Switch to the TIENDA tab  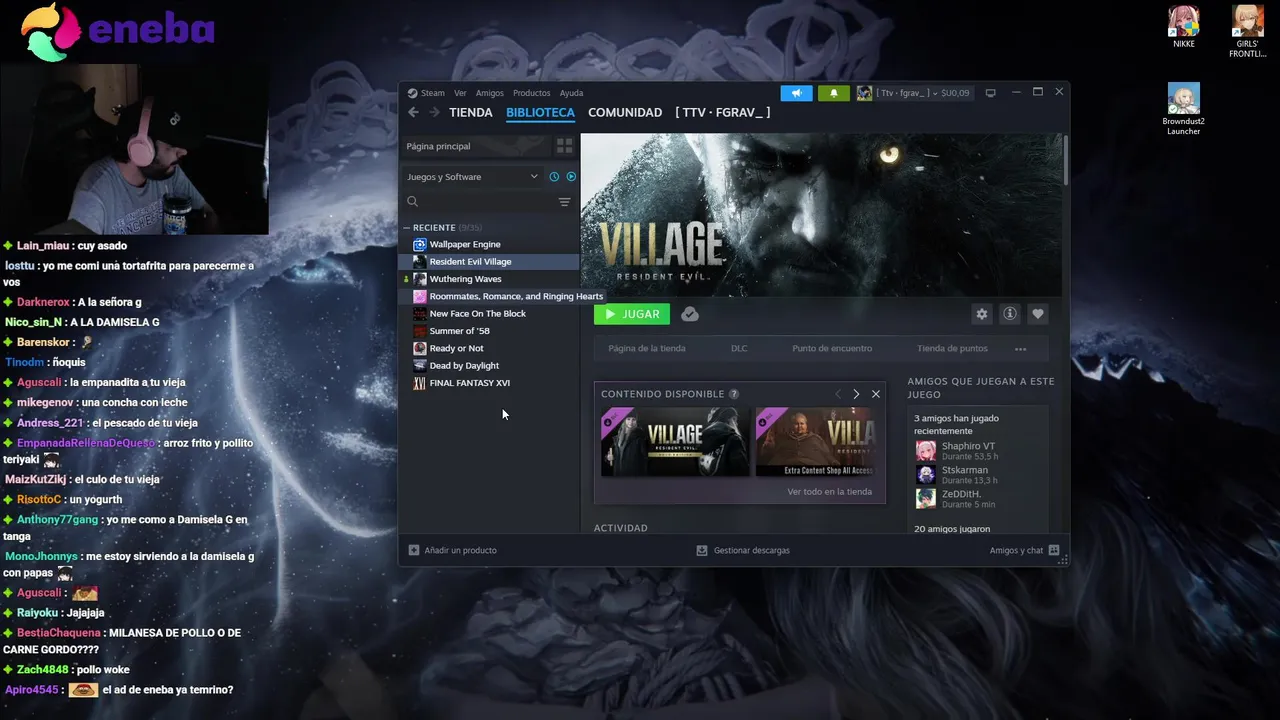(x=471, y=113)
